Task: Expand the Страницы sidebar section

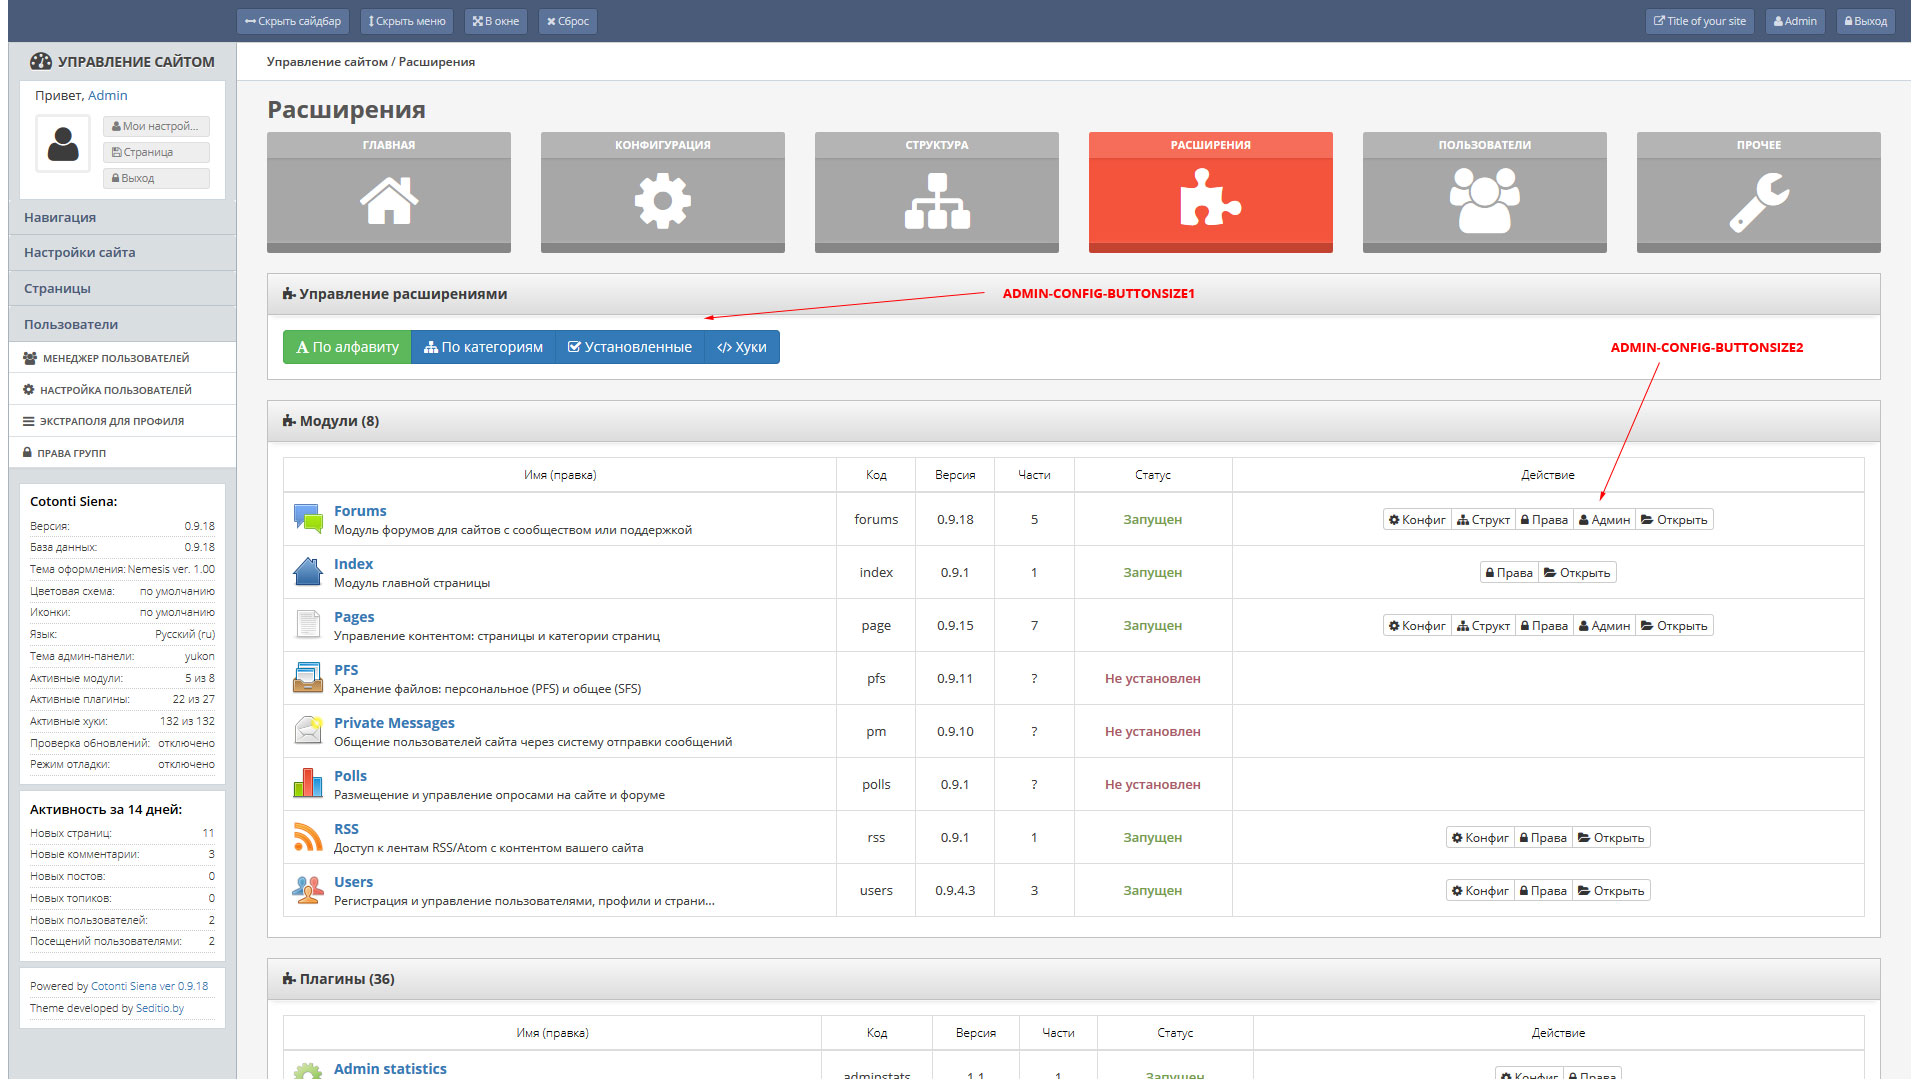Action: 57,288
